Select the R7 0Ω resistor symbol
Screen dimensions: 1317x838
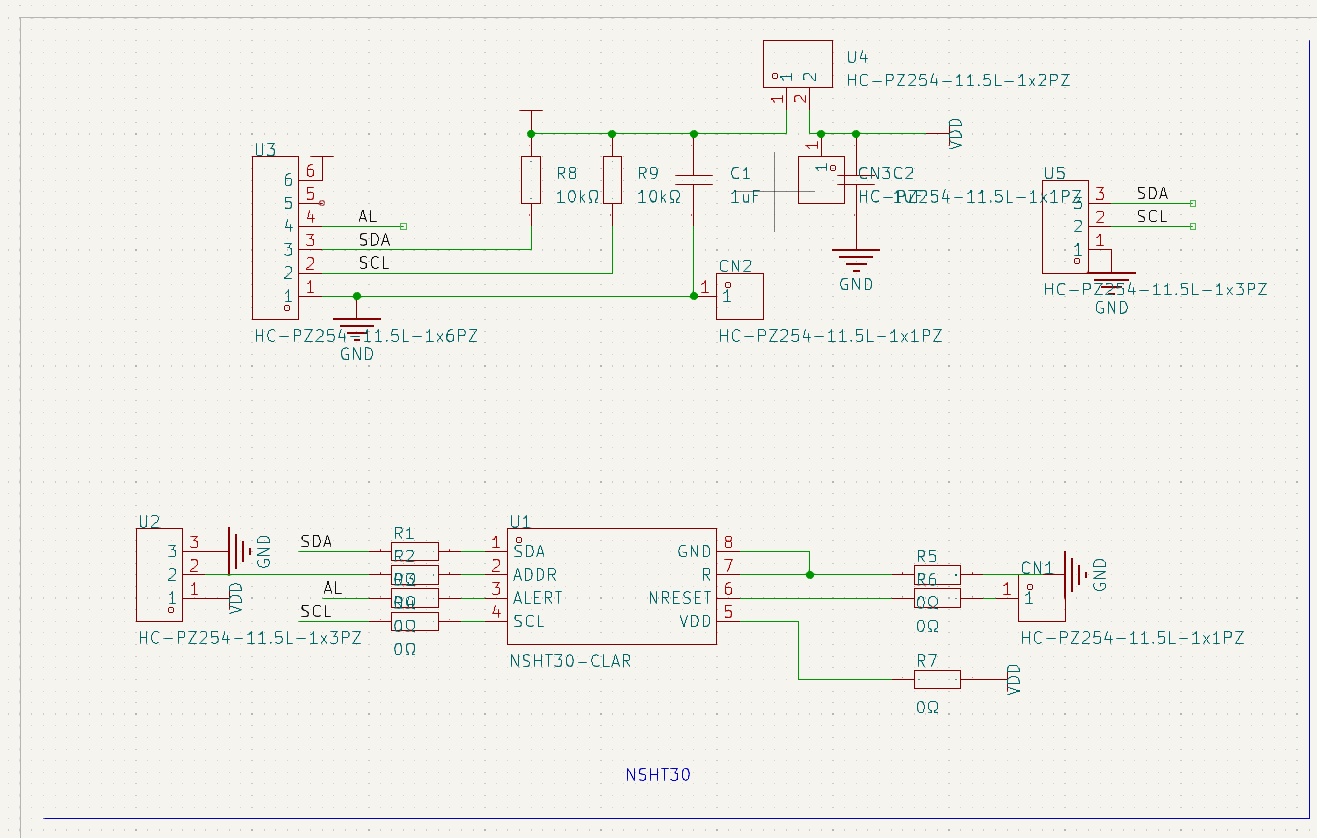pyautogui.click(x=937, y=680)
